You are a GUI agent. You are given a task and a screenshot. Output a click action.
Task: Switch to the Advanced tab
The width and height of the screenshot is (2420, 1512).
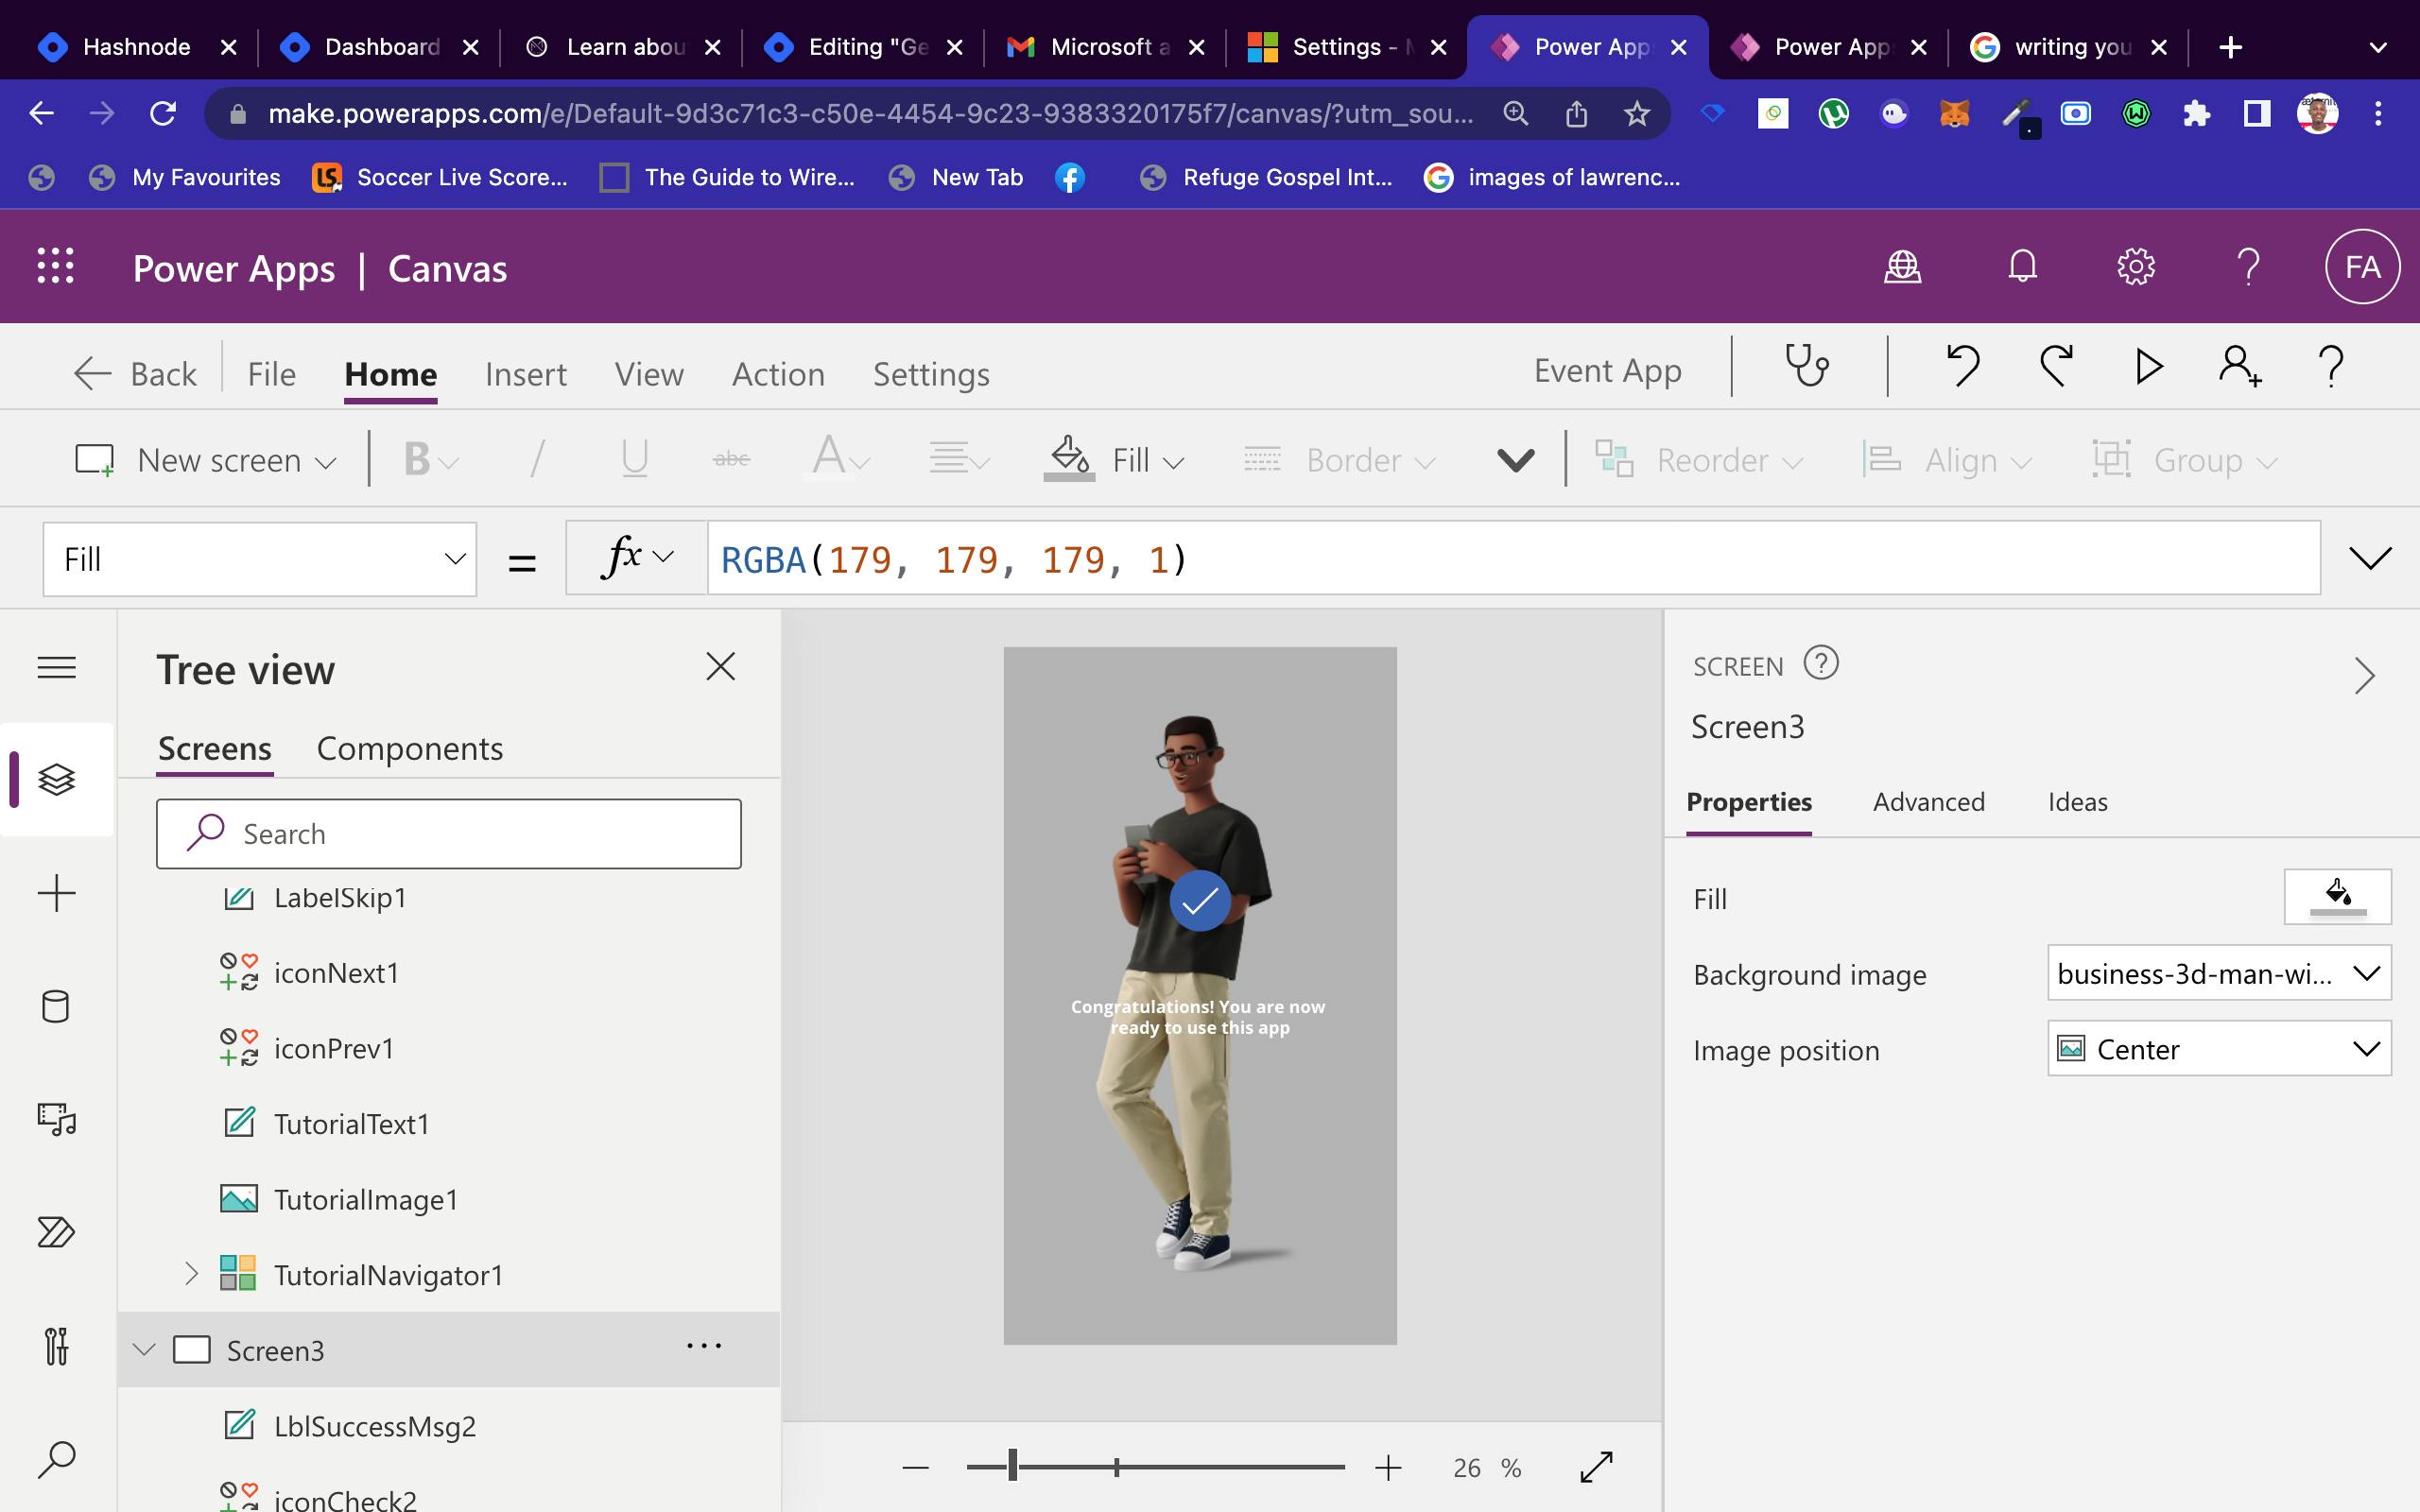pos(1928,801)
